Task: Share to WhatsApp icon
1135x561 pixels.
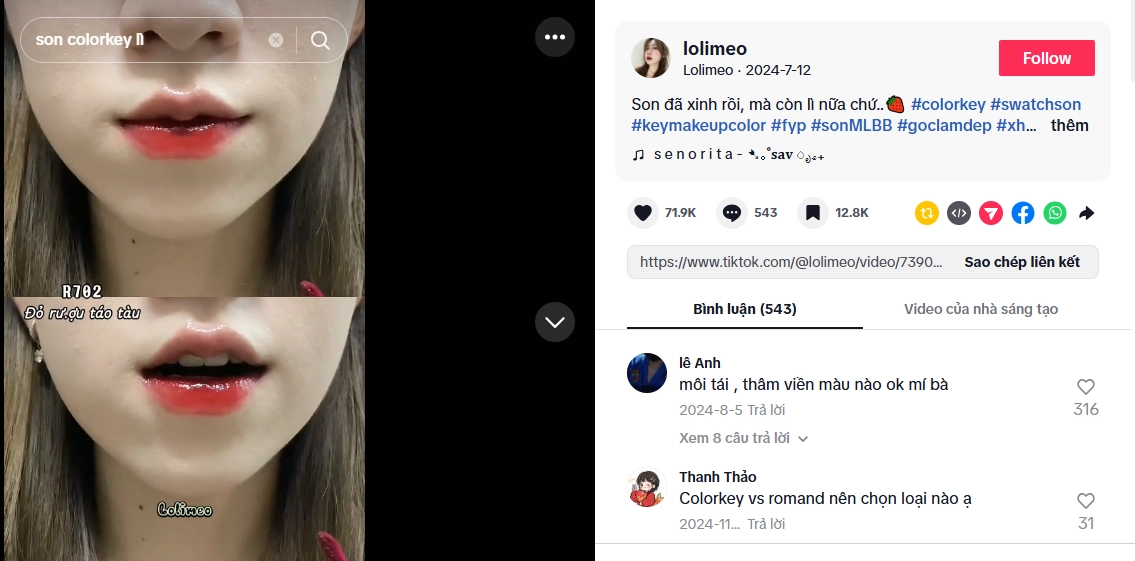Action: pos(1055,213)
